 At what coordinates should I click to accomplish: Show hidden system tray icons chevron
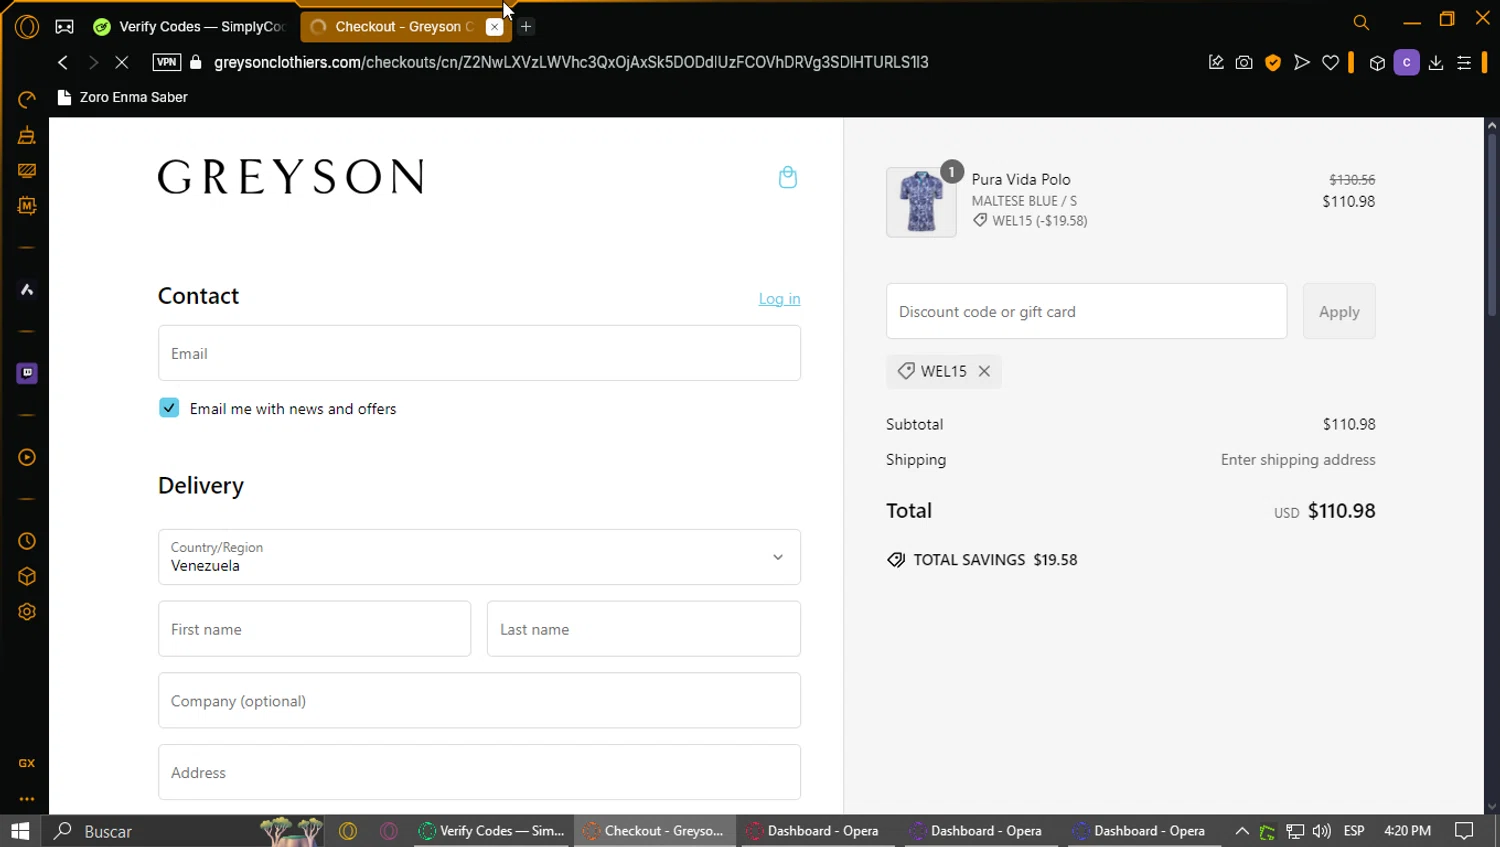pos(1242,831)
